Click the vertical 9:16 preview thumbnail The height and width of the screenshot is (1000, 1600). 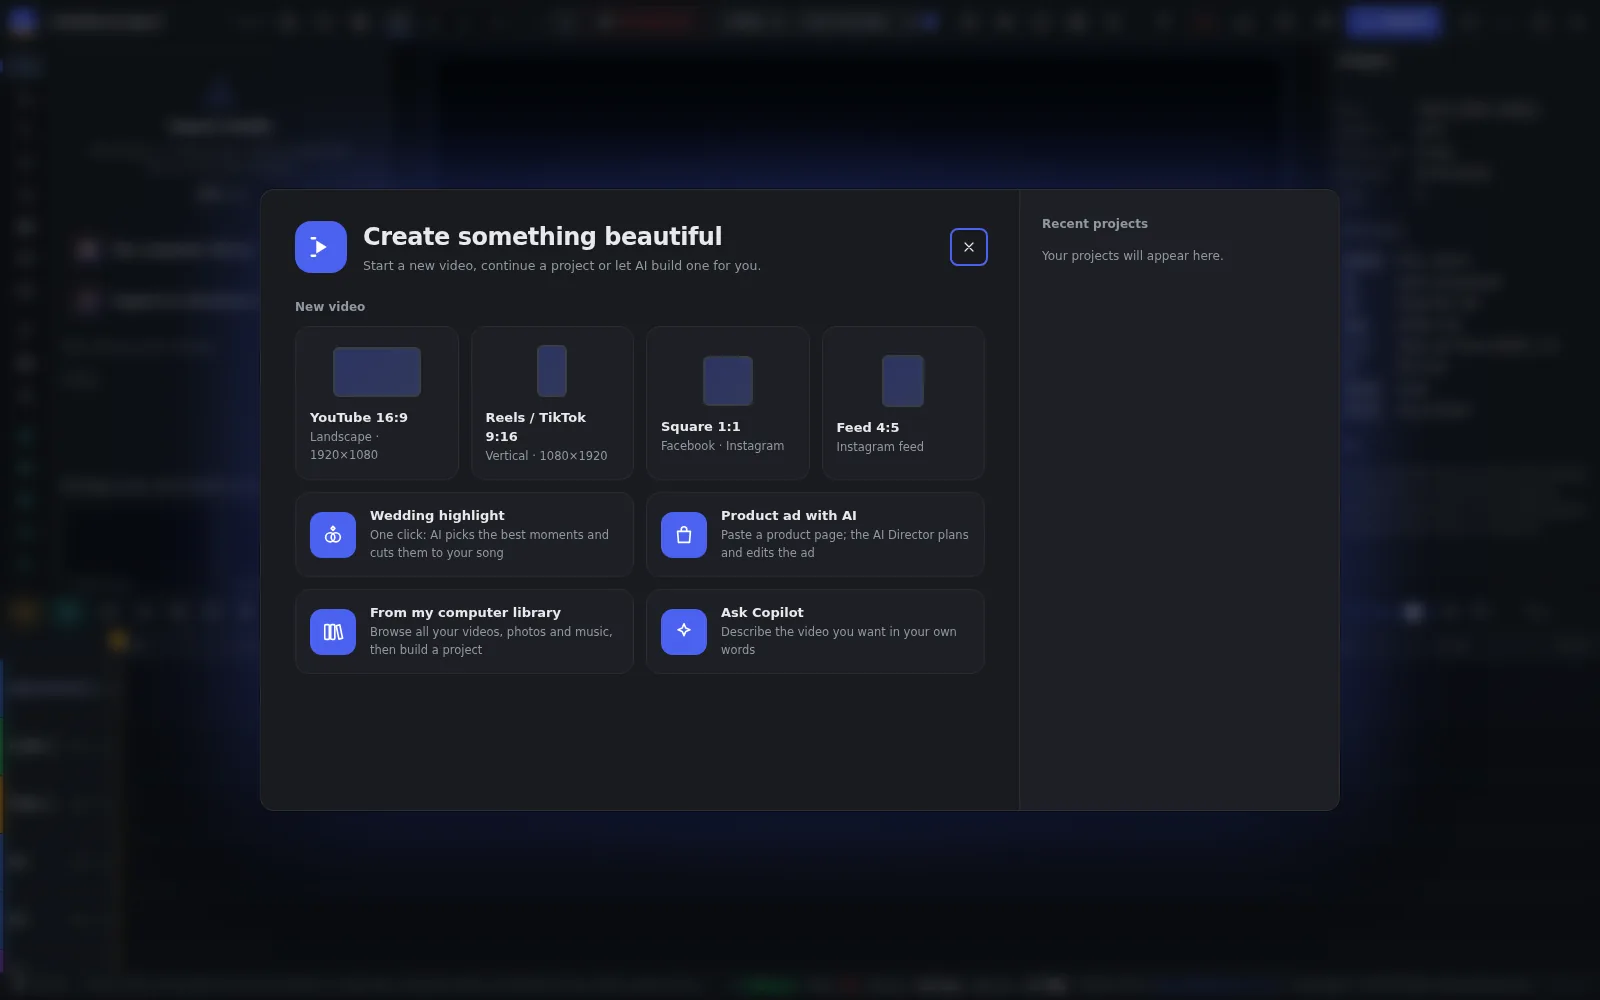click(x=552, y=371)
